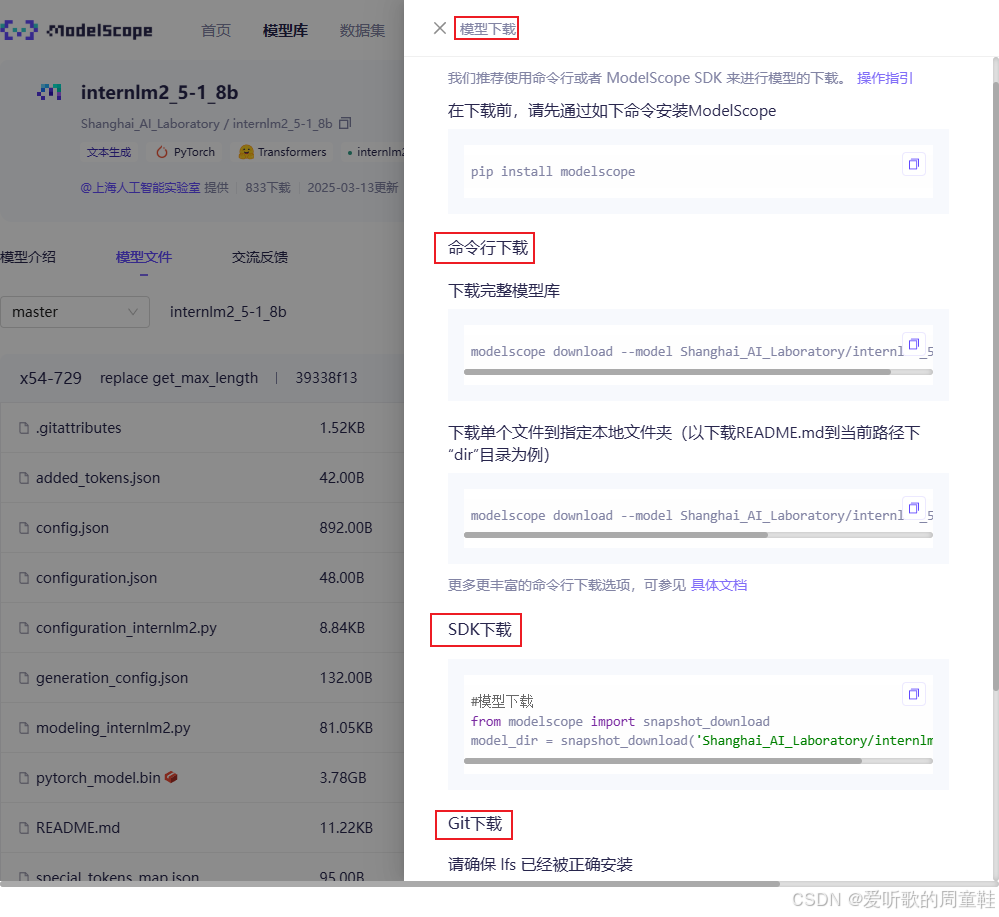Open the generation_config.json file
The width and height of the screenshot is (999, 917).
pos(112,678)
